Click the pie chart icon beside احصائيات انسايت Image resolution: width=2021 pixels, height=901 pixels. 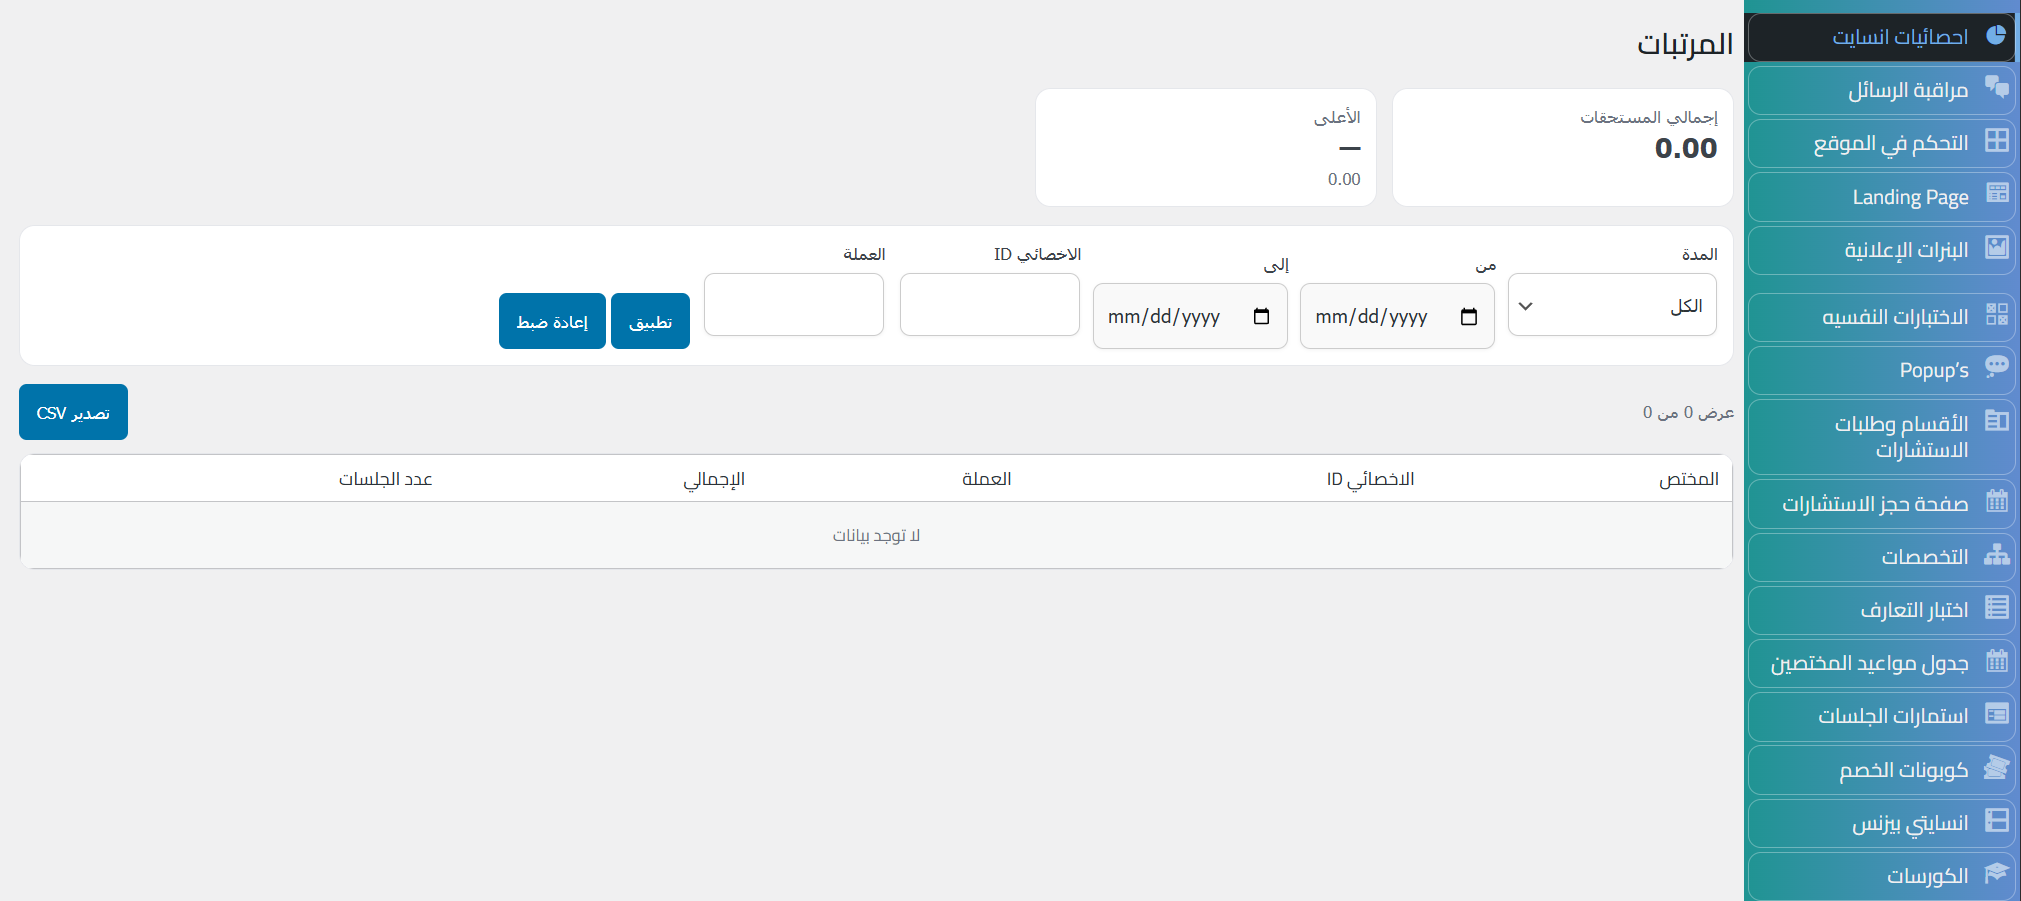[x=1996, y=36]
